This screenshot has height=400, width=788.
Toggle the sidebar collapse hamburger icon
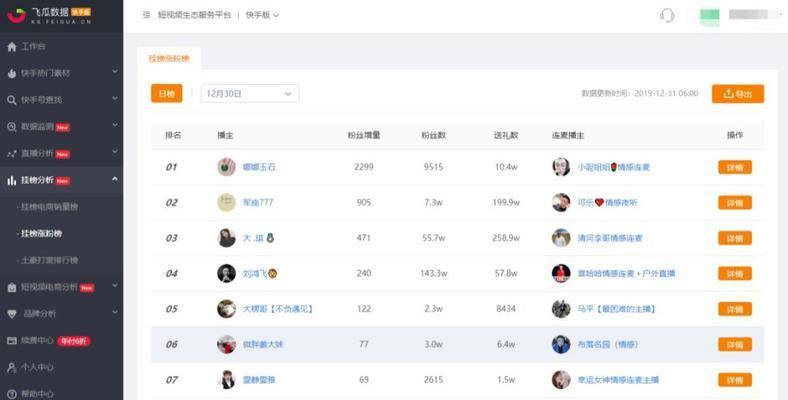(x=146, y=15)
